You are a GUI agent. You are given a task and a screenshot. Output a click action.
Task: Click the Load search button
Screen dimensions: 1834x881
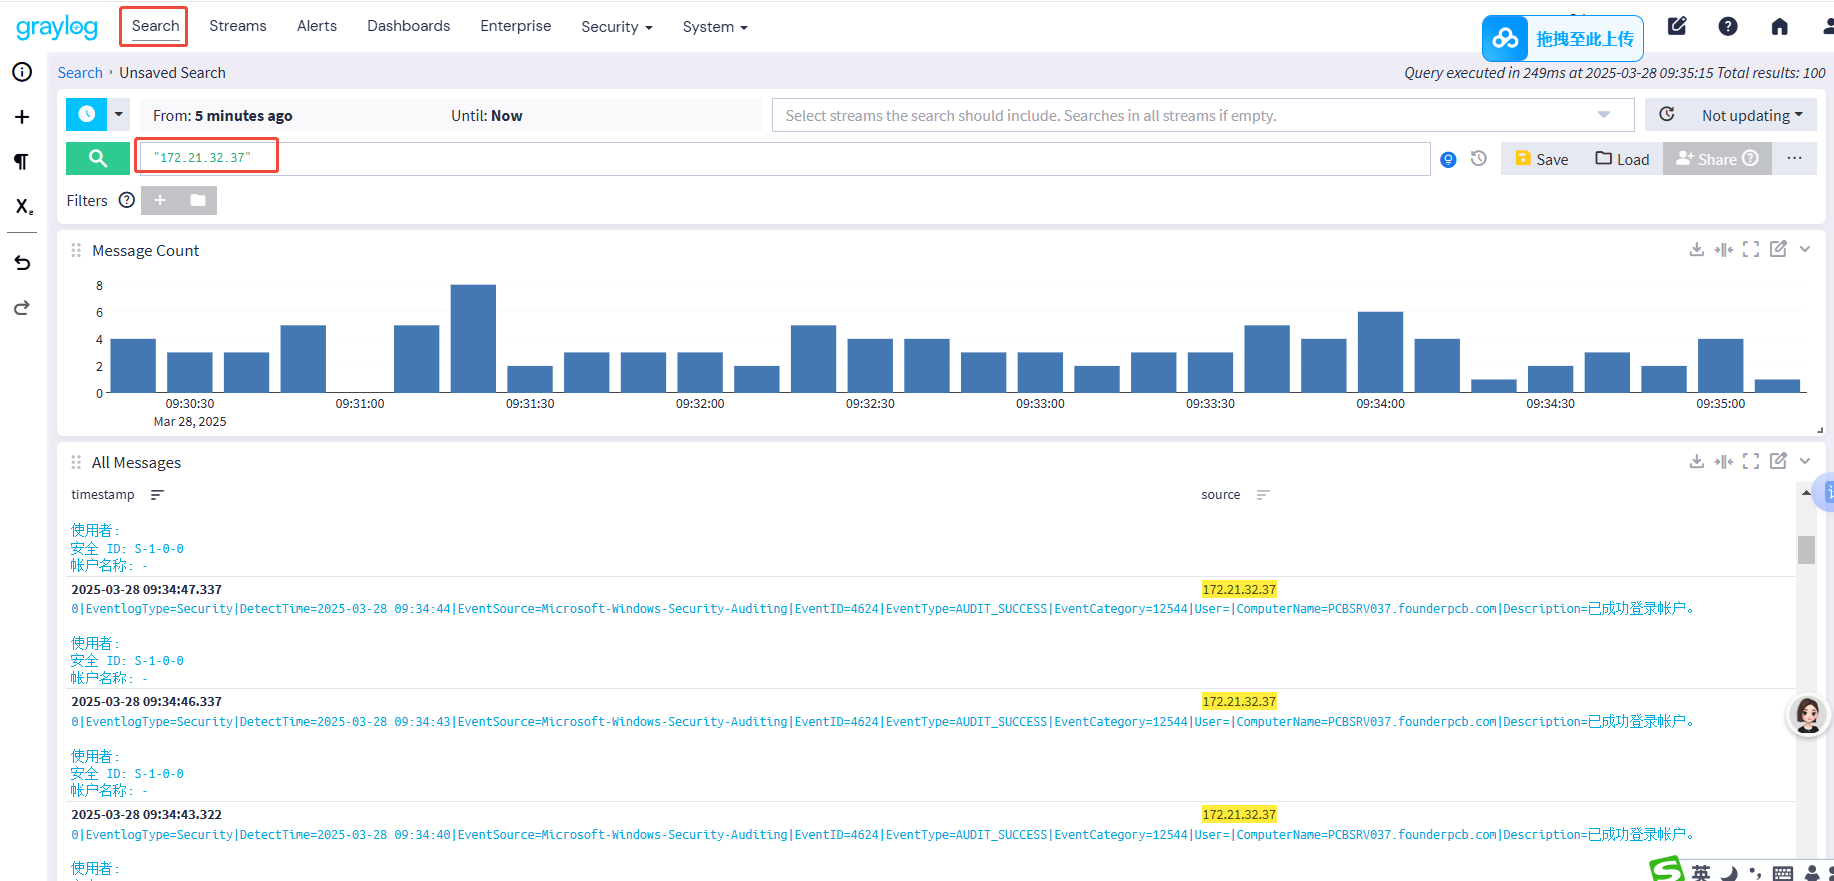coord(1622,158)
